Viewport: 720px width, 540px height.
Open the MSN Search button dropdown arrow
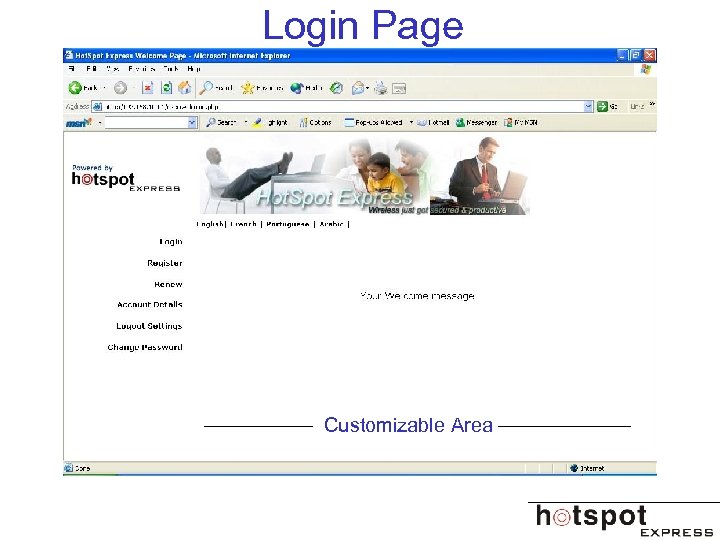point(246,123)
